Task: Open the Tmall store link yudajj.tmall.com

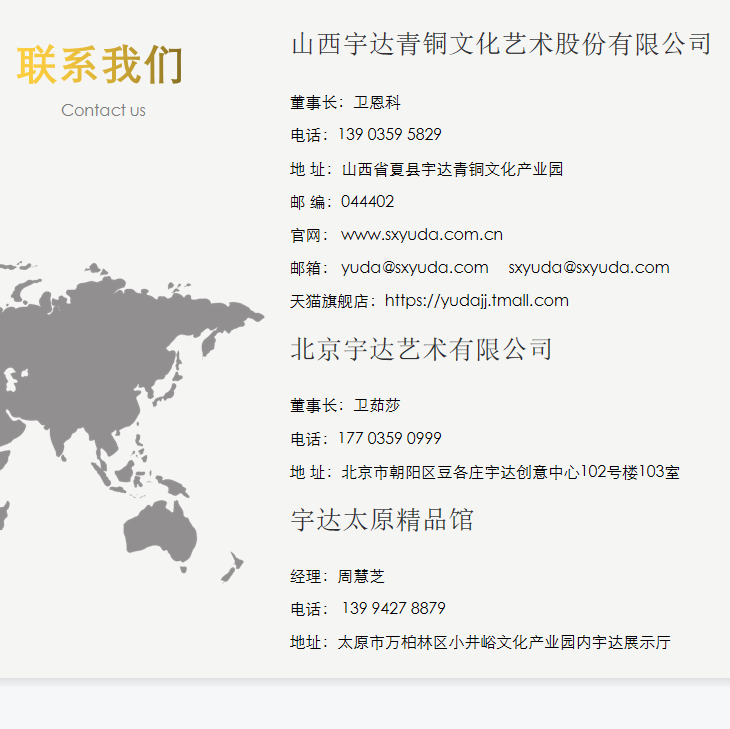Action: 476,300
